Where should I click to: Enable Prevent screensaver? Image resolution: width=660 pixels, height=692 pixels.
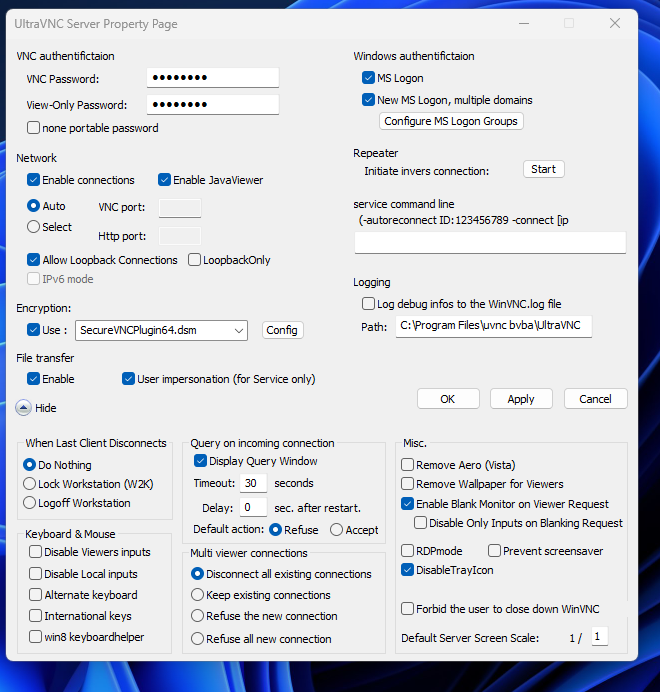tap(494, 551)
